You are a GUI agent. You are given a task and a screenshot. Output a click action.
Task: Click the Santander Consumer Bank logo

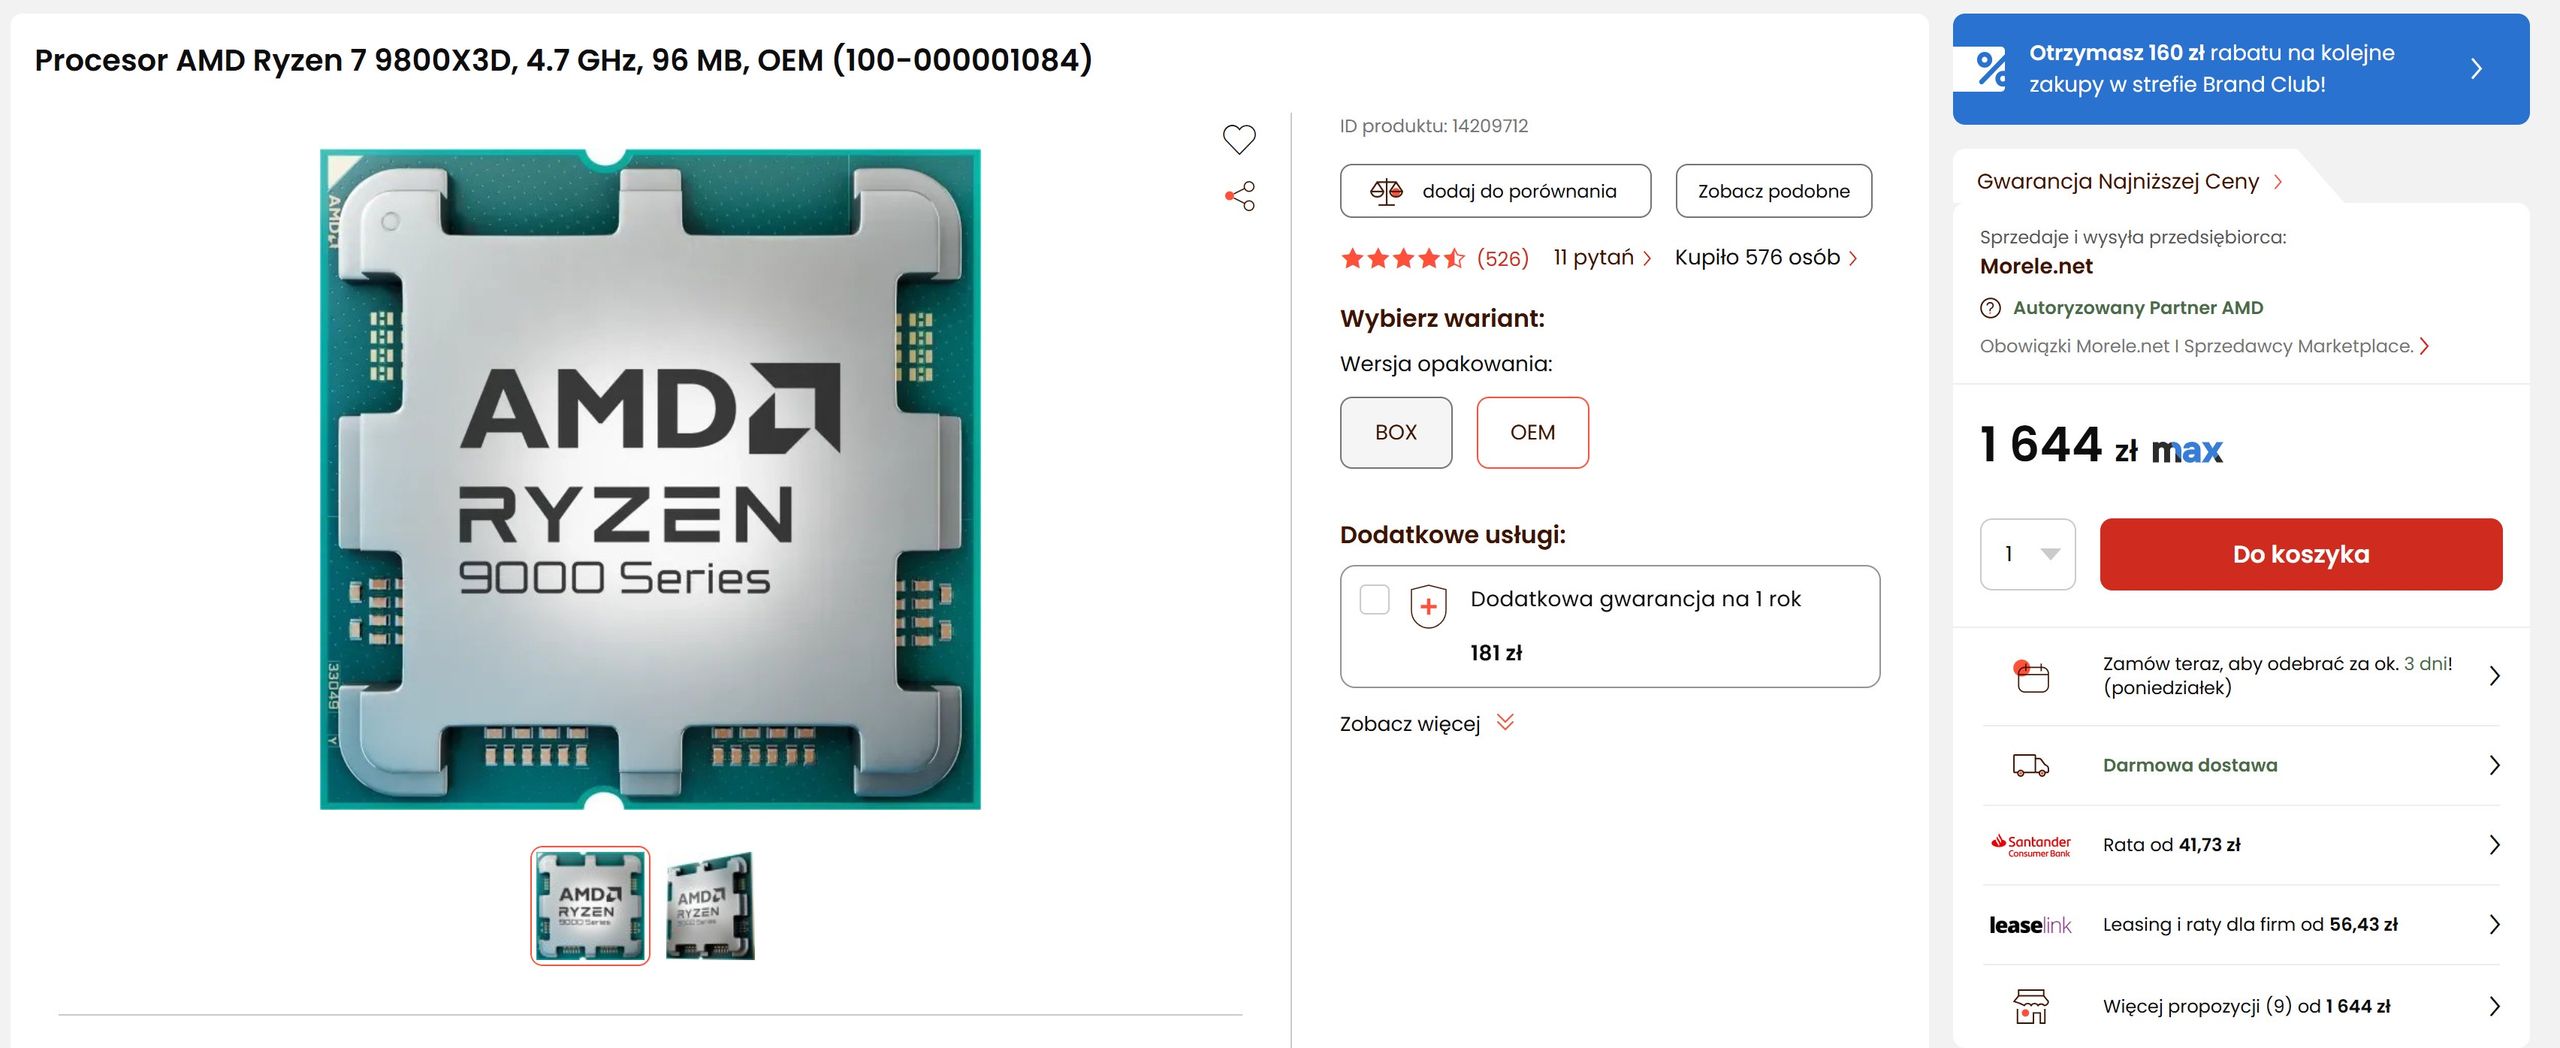[2031, 845]
